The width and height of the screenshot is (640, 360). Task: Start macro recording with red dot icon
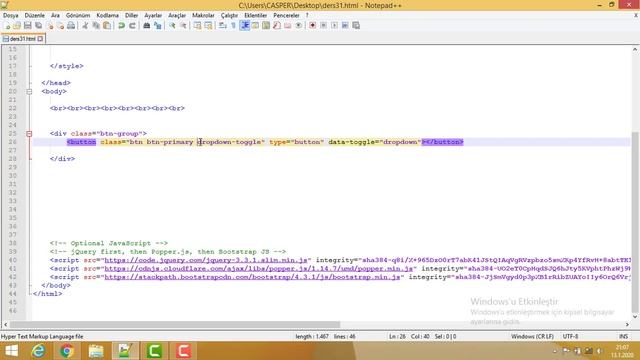[x=313, y=26]
